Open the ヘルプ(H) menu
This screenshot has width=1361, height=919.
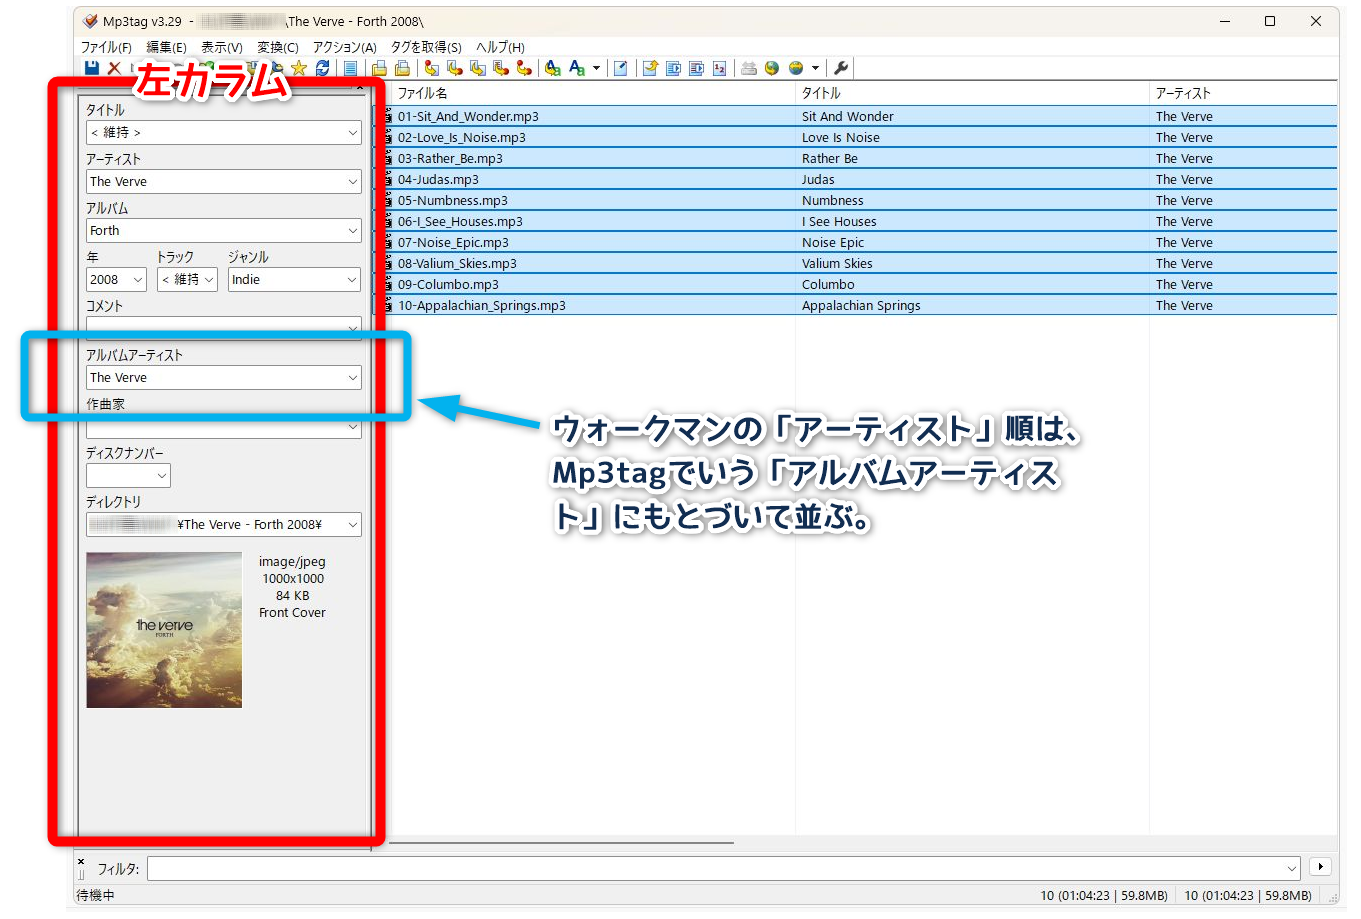[500, 47]
